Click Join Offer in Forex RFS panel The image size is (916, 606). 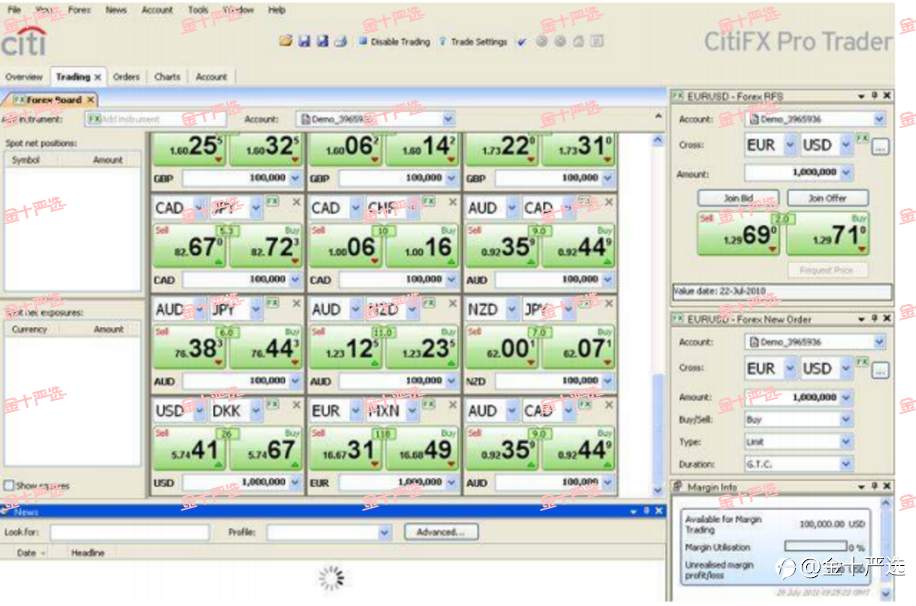click(828, 198)
